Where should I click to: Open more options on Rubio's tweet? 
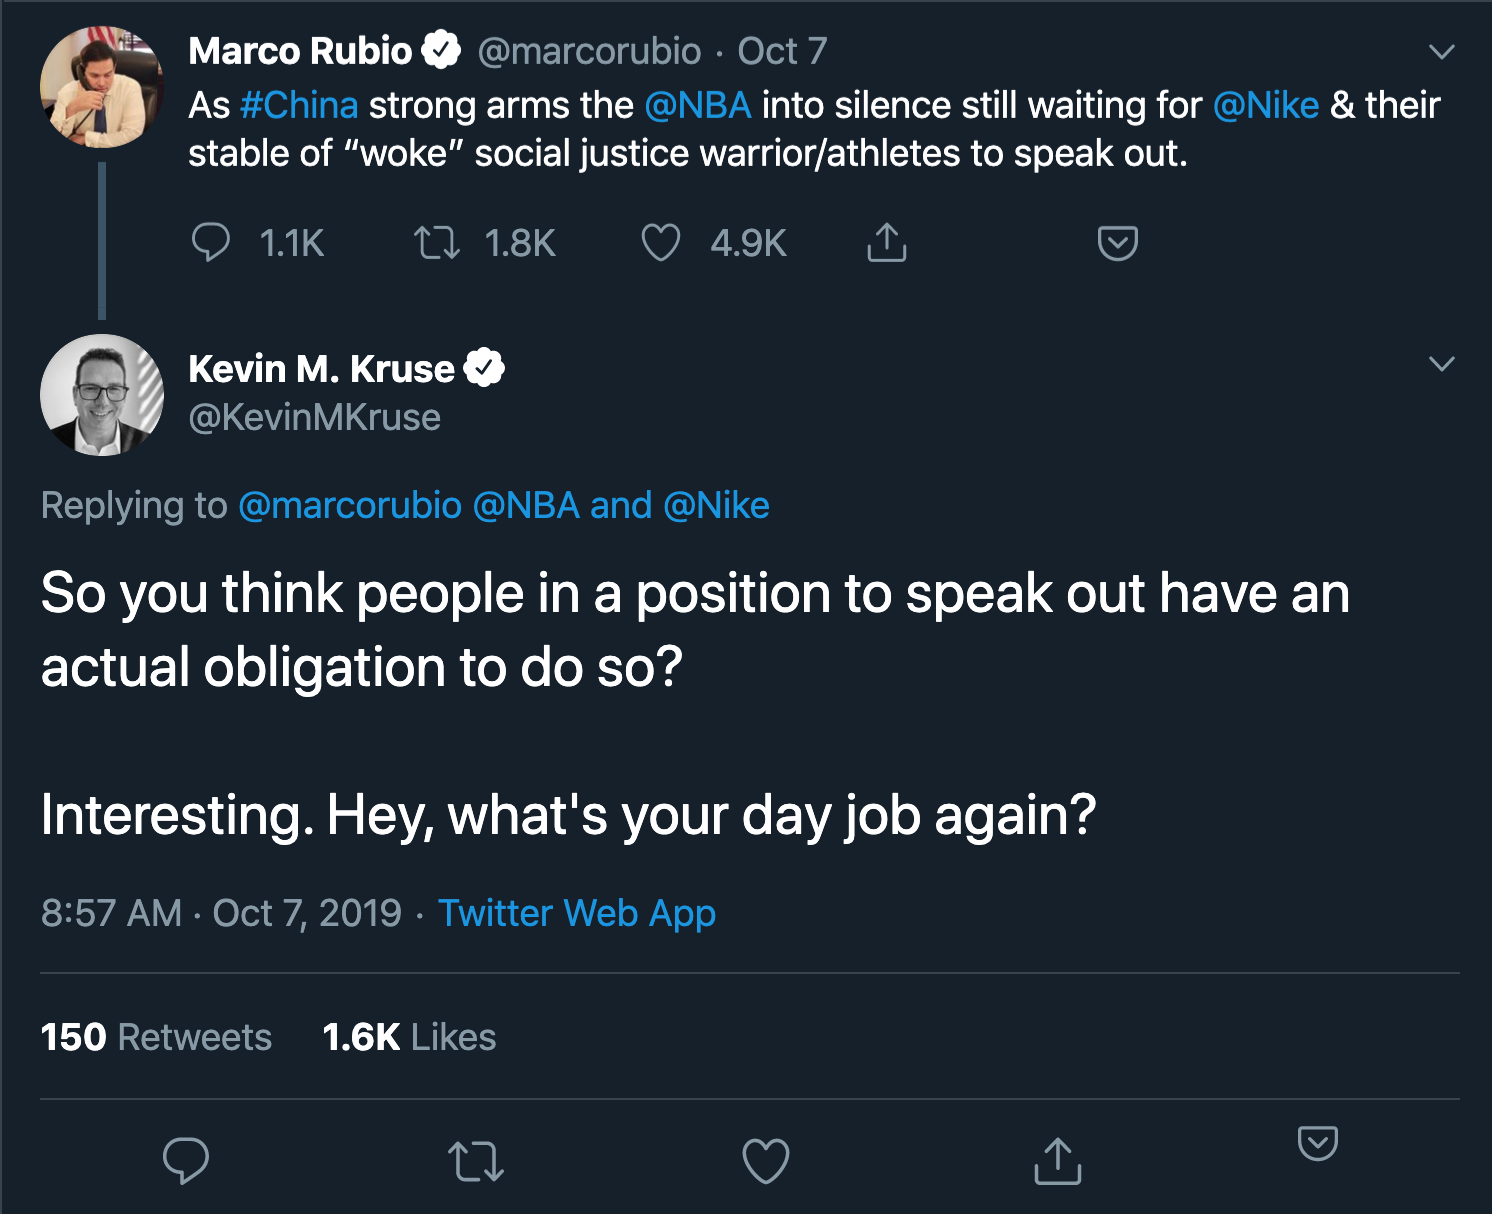1441,52
